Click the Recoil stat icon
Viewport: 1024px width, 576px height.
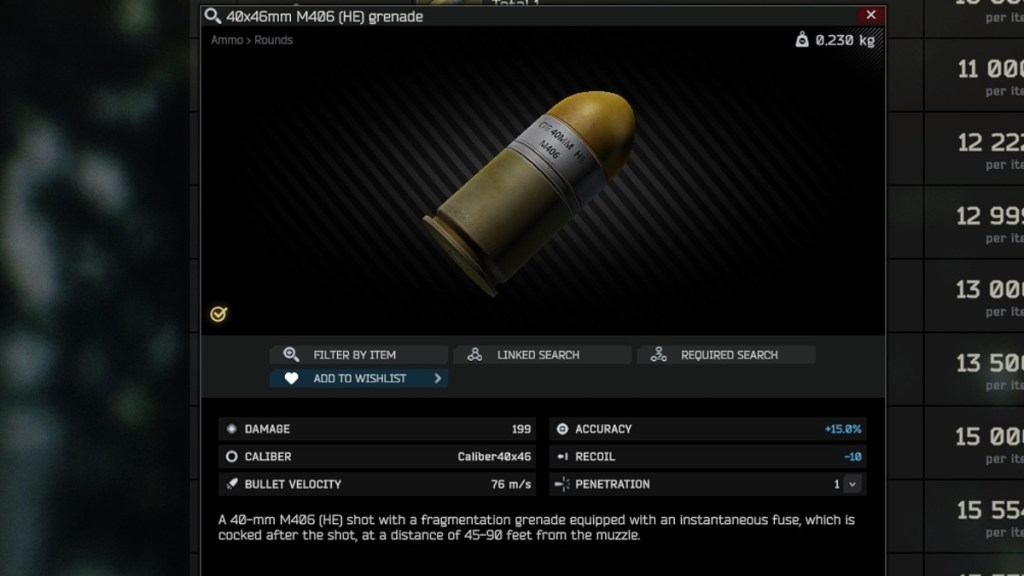(x=562, y=456)
